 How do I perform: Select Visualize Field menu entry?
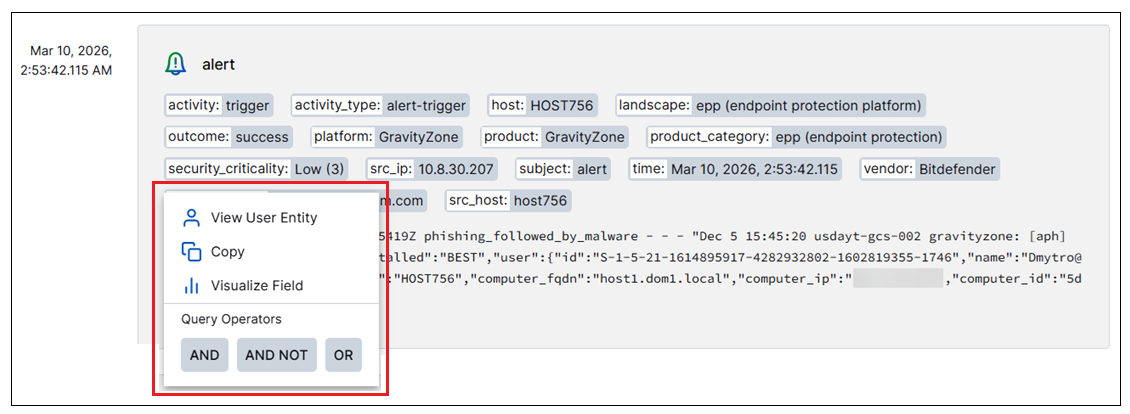tap(271, 286)
